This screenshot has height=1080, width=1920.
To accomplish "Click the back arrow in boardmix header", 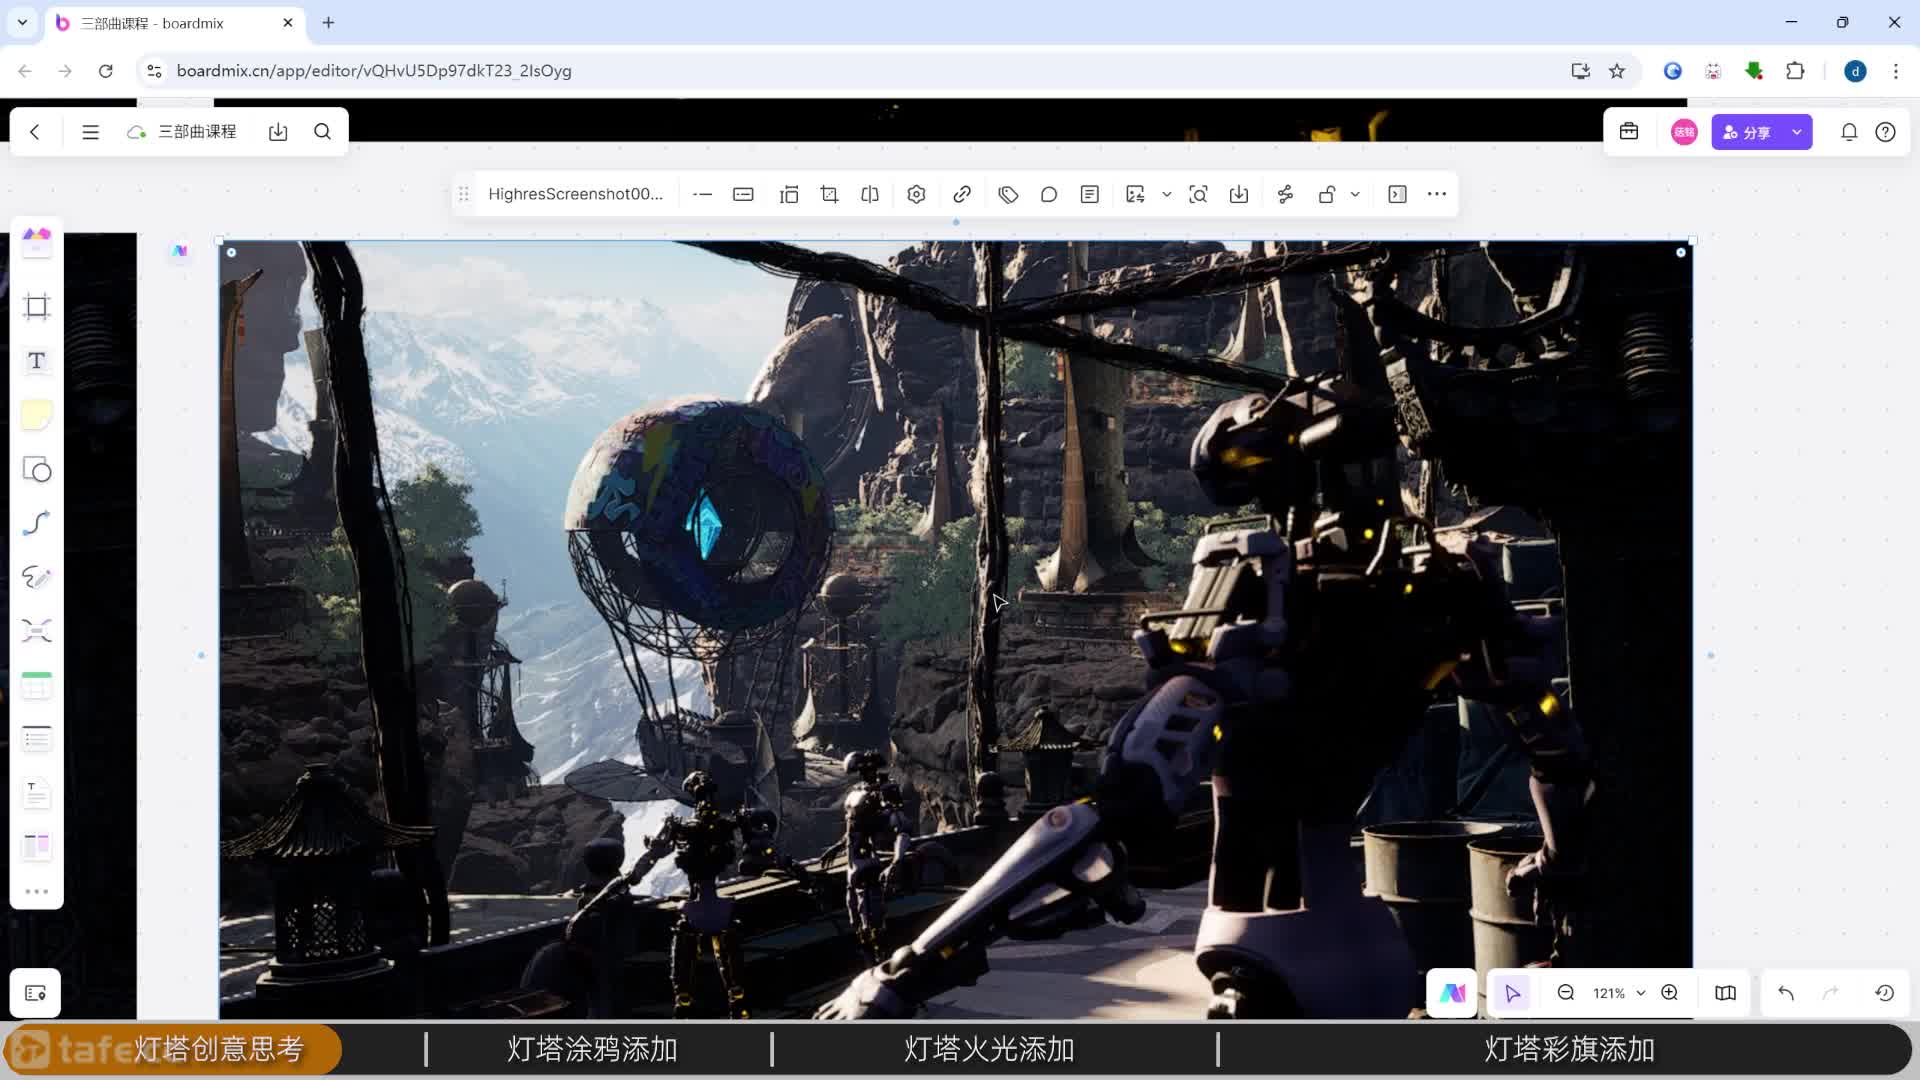I will pyautogui.click(x=35, y=132).
